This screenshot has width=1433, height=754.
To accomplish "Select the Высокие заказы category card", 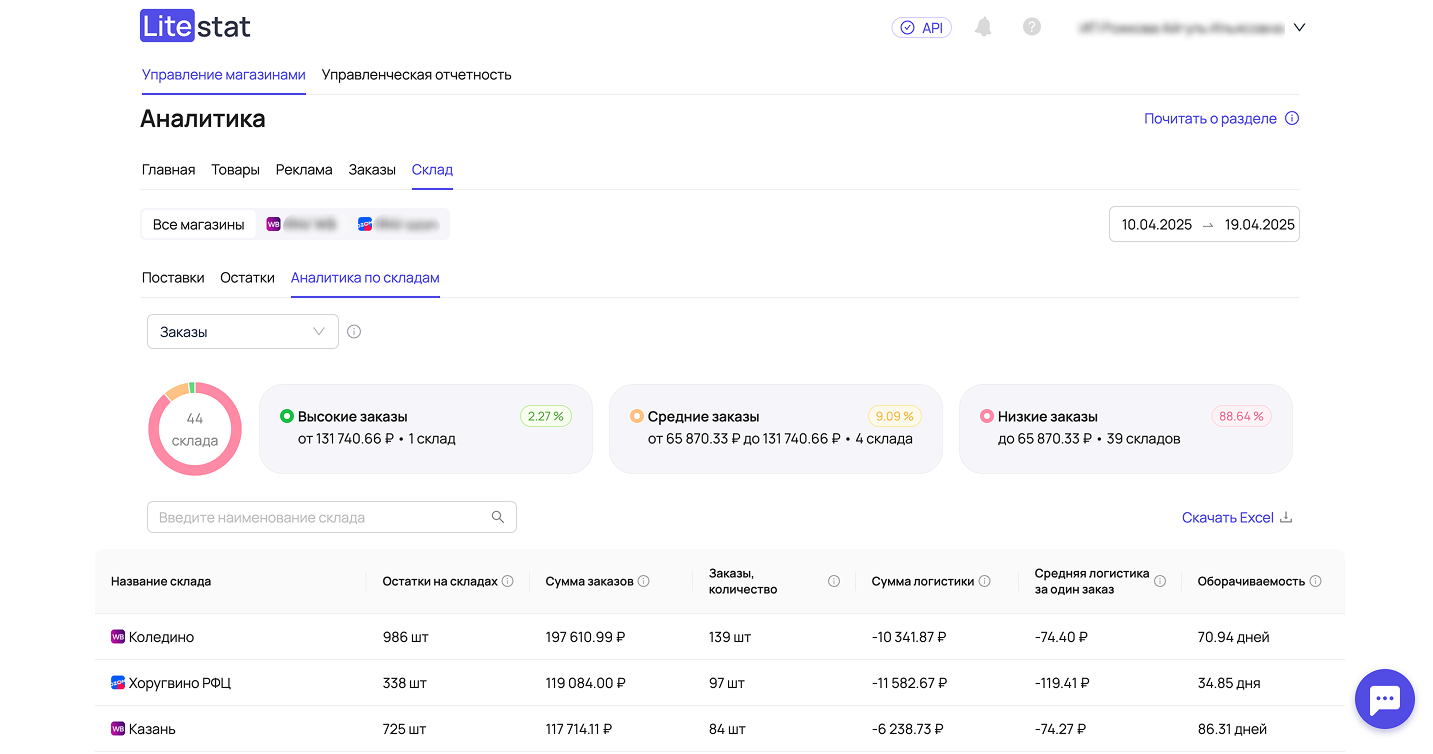I will [x=425, y=428].
